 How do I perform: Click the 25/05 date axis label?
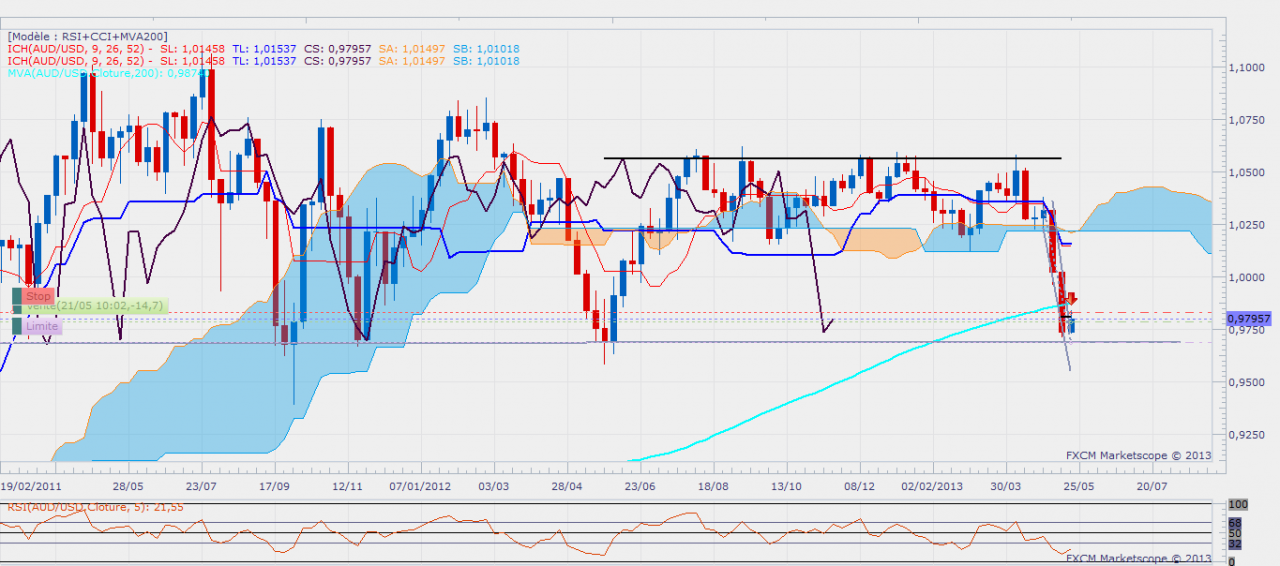(1078, 485)
